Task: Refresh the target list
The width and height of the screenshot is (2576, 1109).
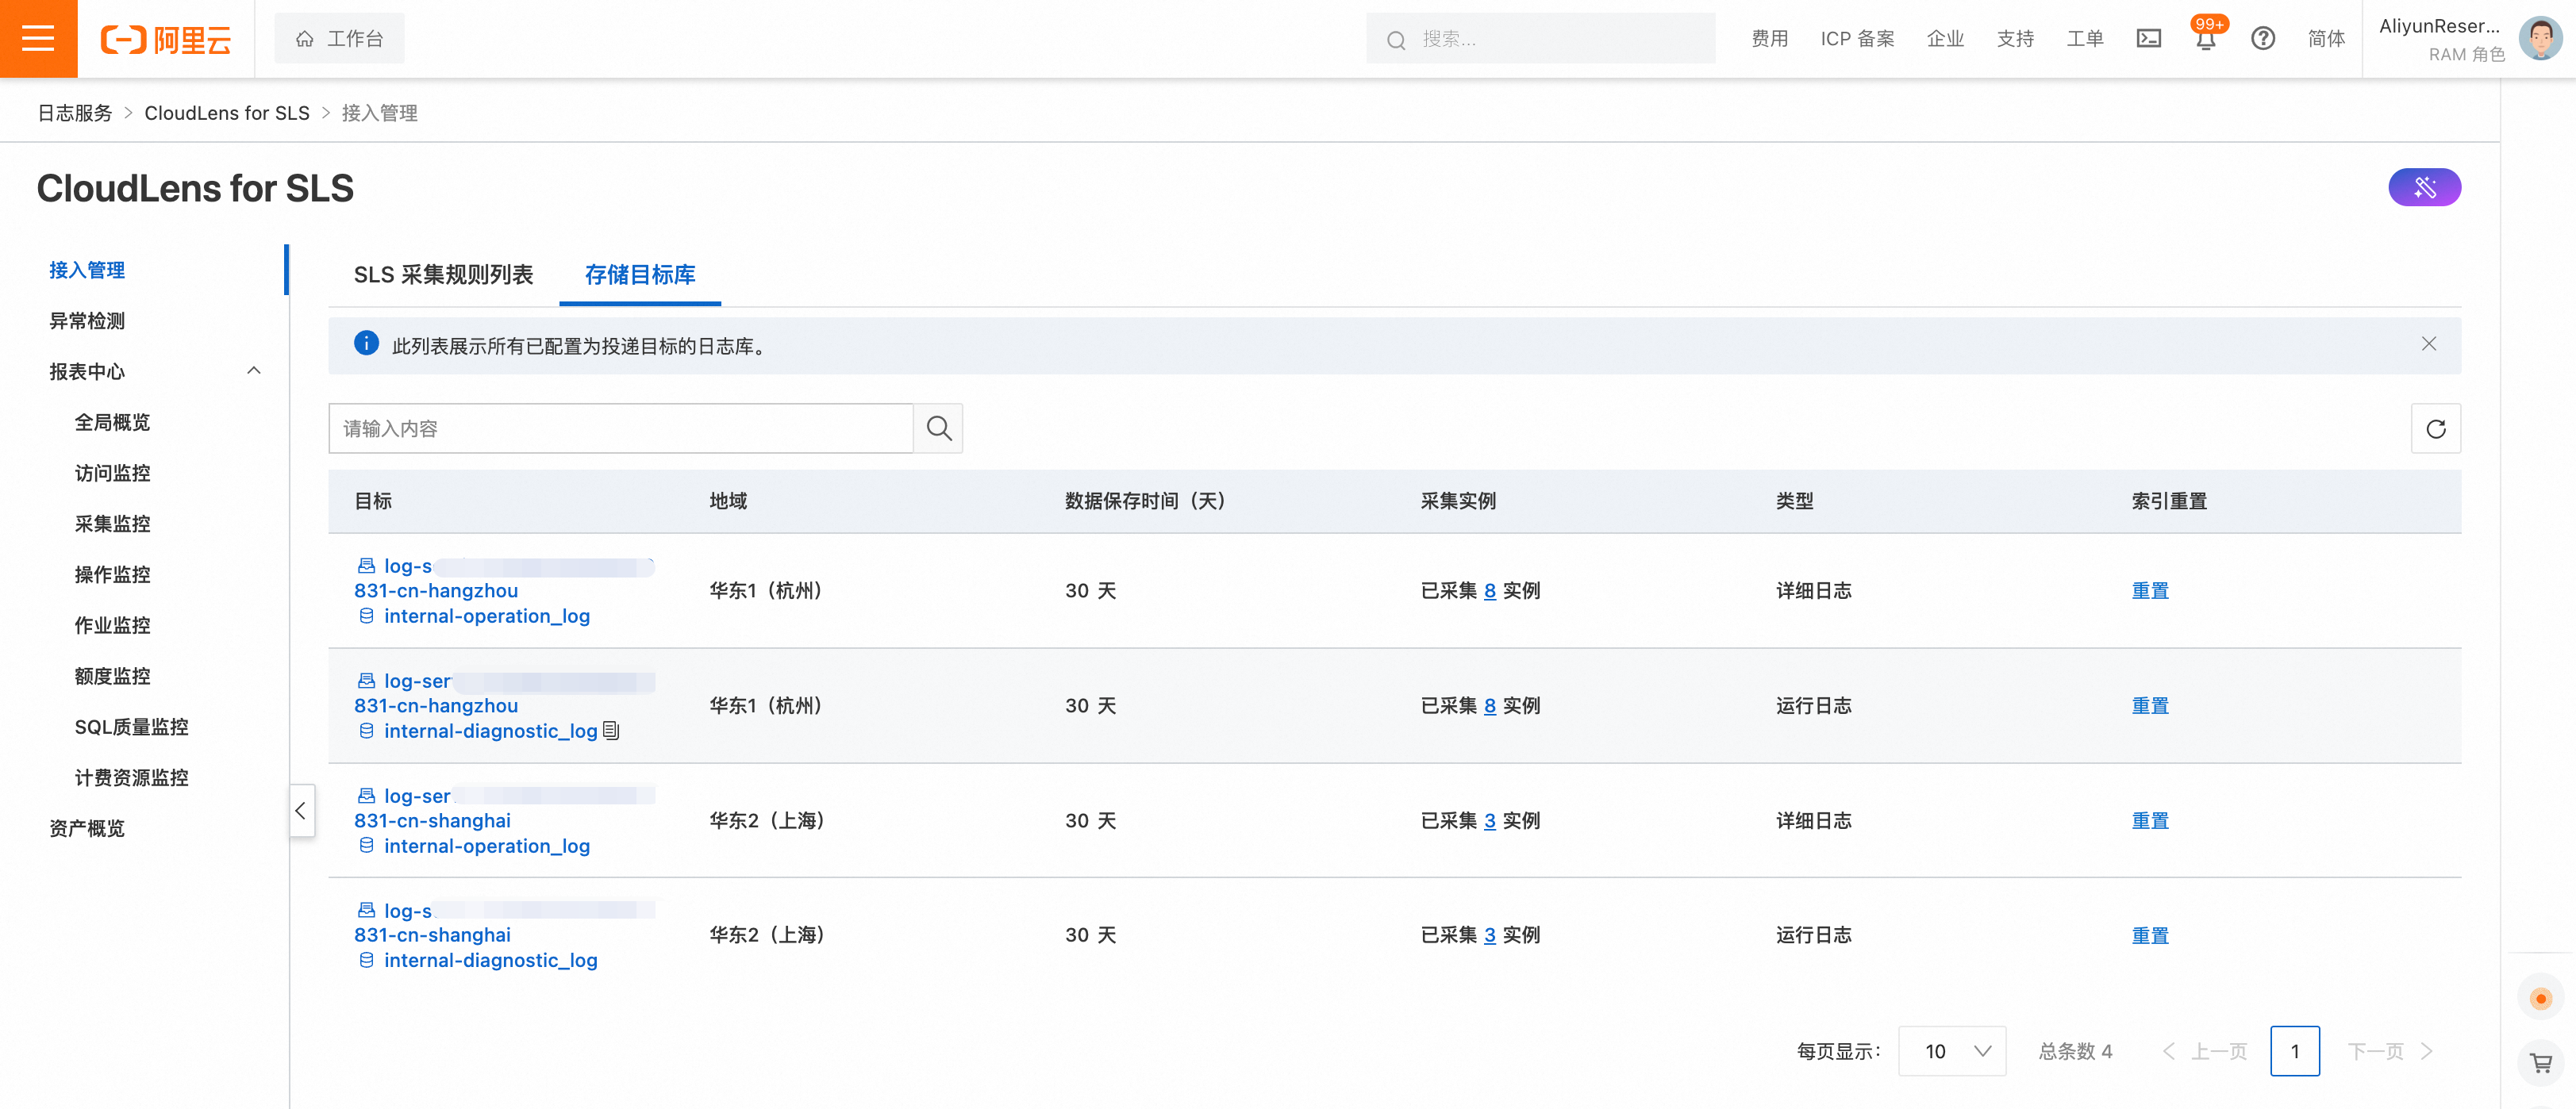Action: (x=2436, y=429)
